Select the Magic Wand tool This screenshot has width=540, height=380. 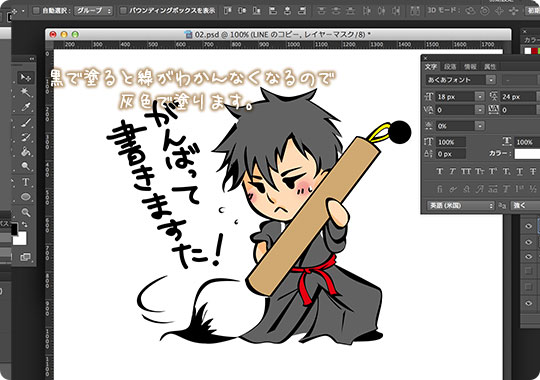(x=25, y=92)
